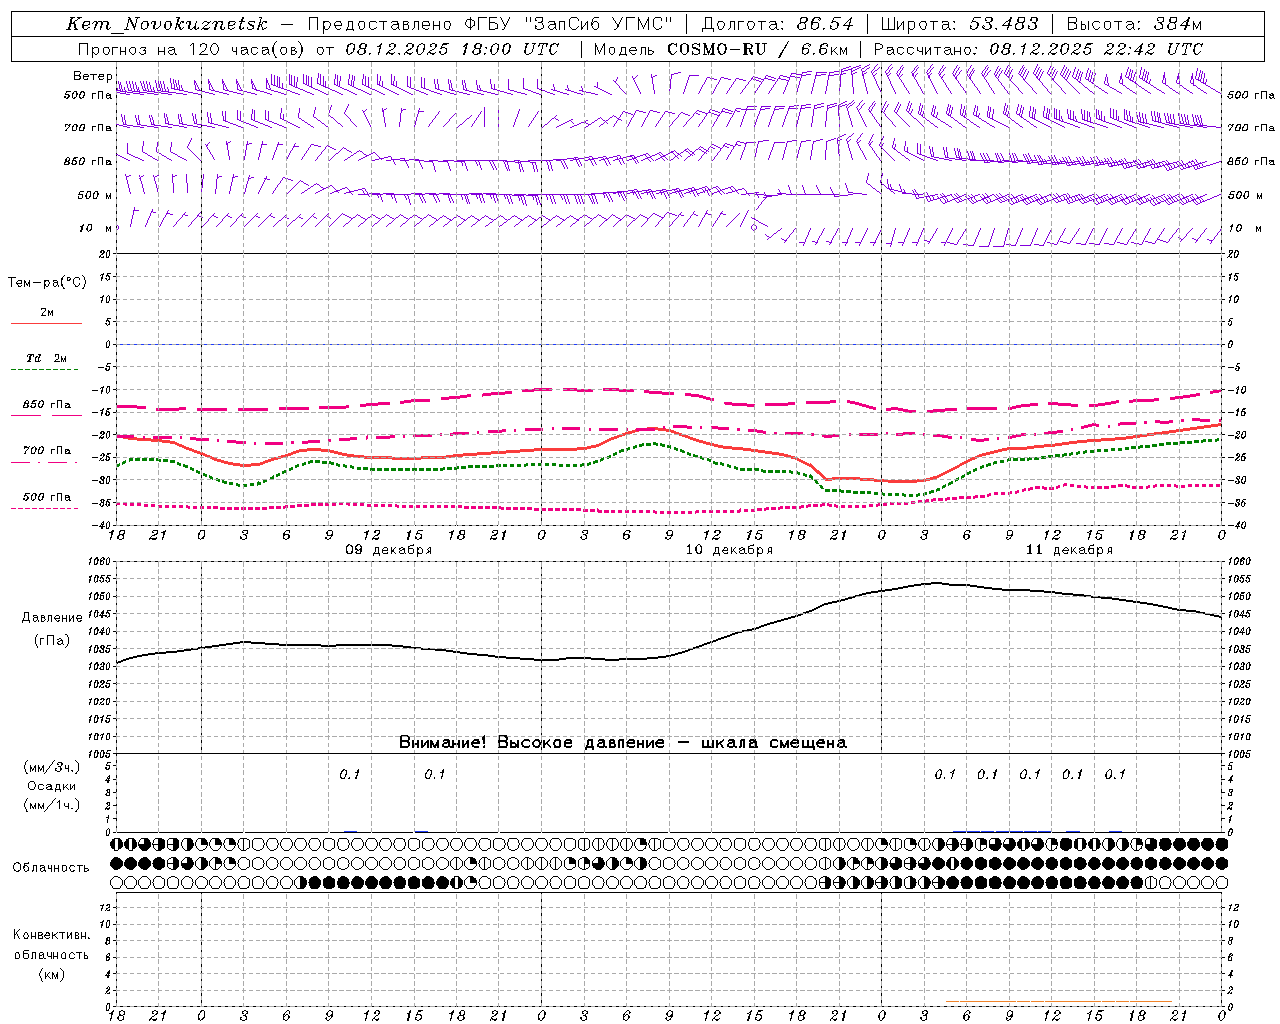
Task: Click the "(км)" unit under convective cloudiness
Action: point(52,974)
